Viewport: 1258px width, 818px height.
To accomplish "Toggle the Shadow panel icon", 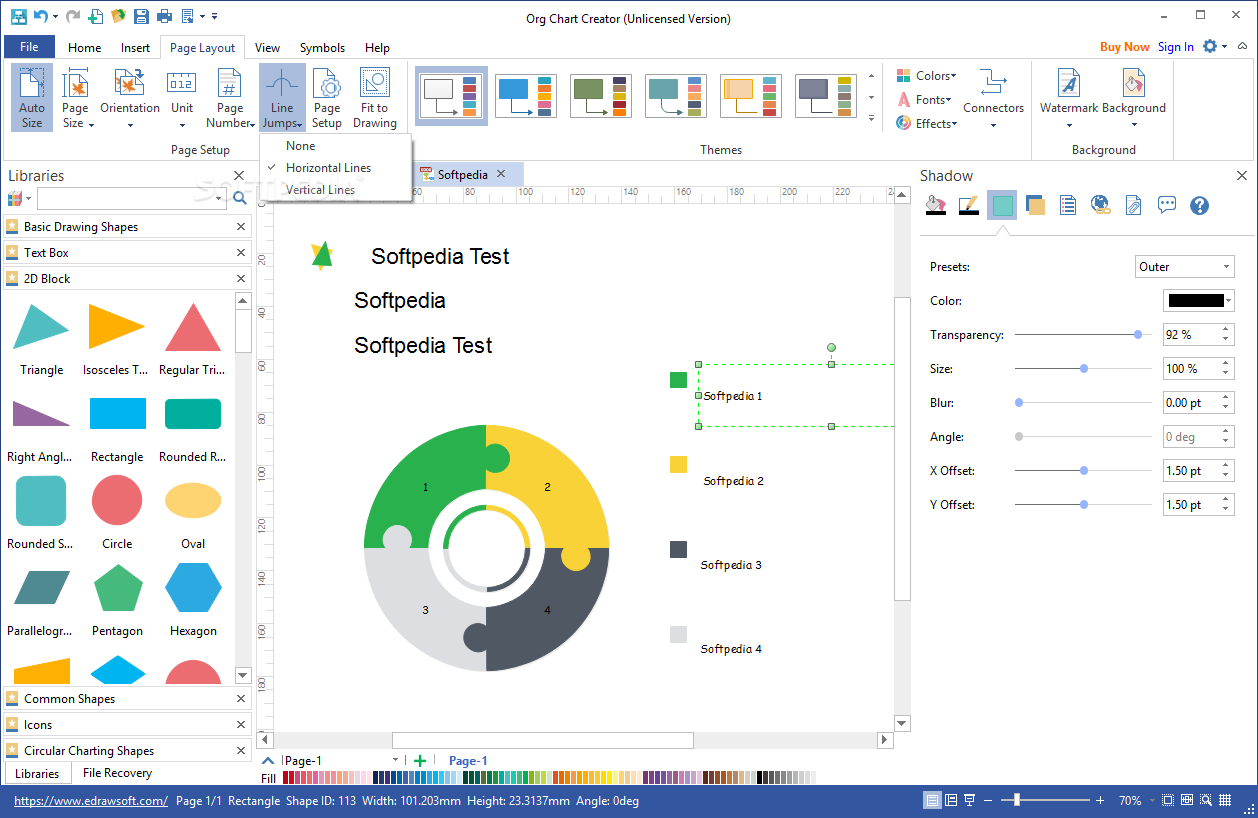I will (x=1002, y=205).
